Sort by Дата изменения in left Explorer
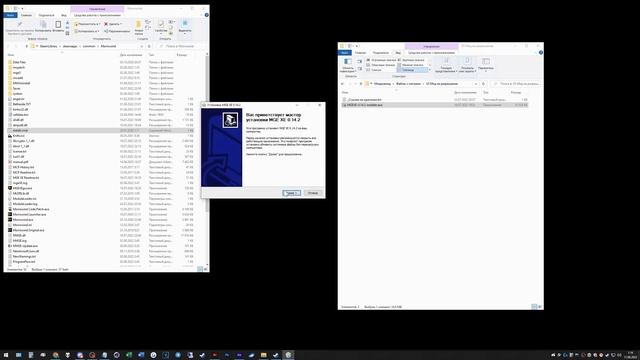 coord(131,55)
